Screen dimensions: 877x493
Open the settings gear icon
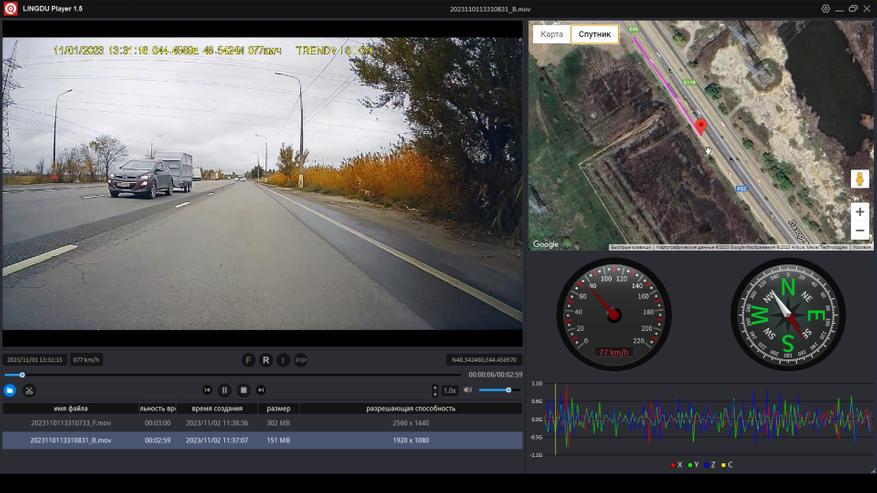tap(826, 8)
